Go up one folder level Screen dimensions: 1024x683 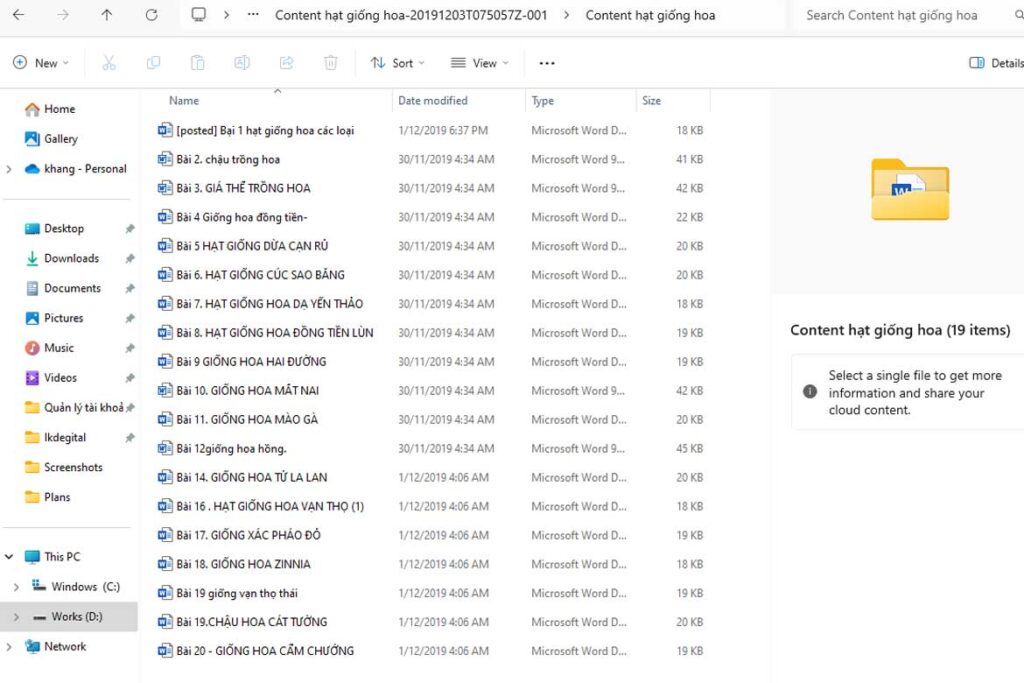click(106, 15)
